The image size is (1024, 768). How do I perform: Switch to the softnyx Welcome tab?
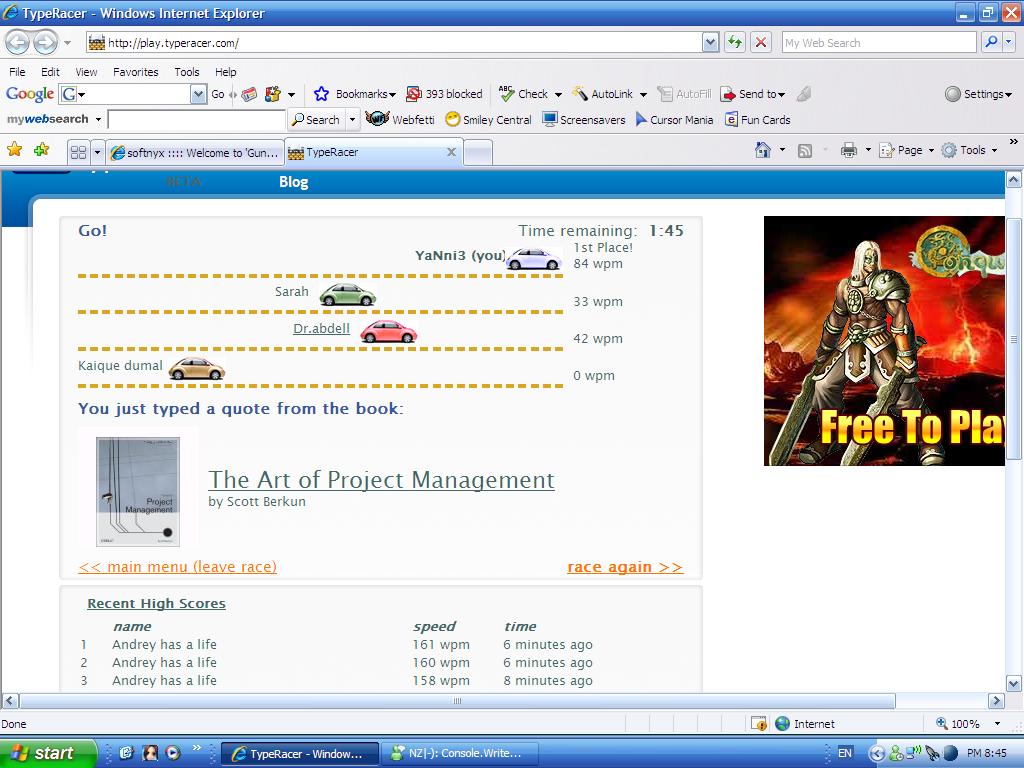pyautogui.click(x=195, y=153)
